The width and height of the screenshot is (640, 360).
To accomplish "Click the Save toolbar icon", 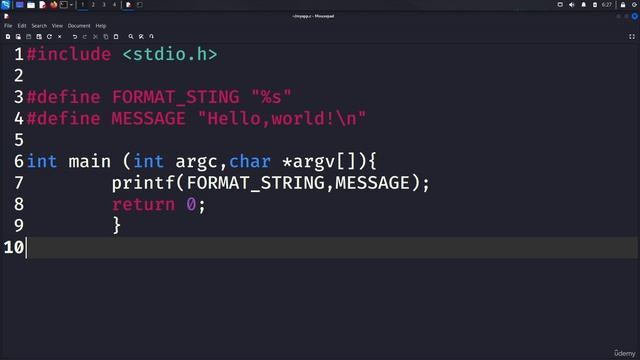I will (29, 37).
